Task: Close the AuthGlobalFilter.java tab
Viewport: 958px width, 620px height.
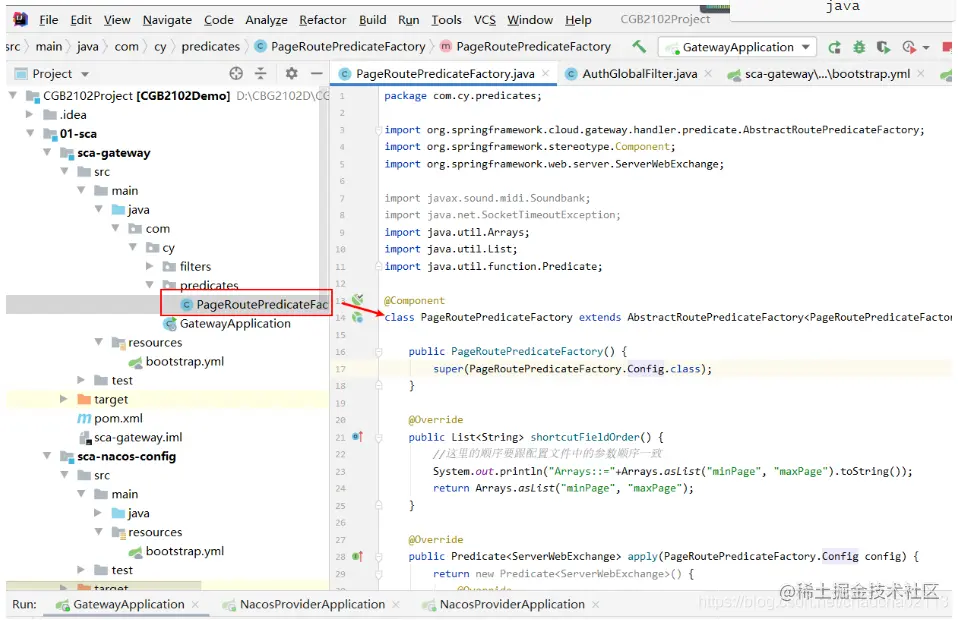Action: click(x=708, y=73)
